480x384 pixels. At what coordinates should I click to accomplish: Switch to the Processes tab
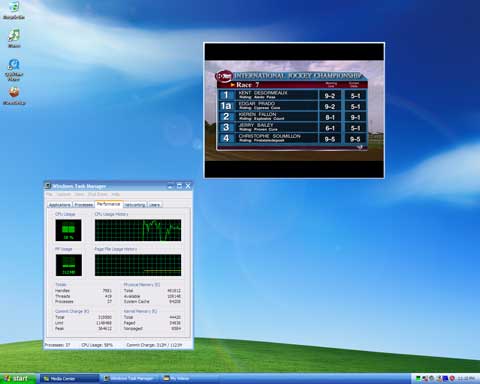pyautogui.click(x=84, y=205)
